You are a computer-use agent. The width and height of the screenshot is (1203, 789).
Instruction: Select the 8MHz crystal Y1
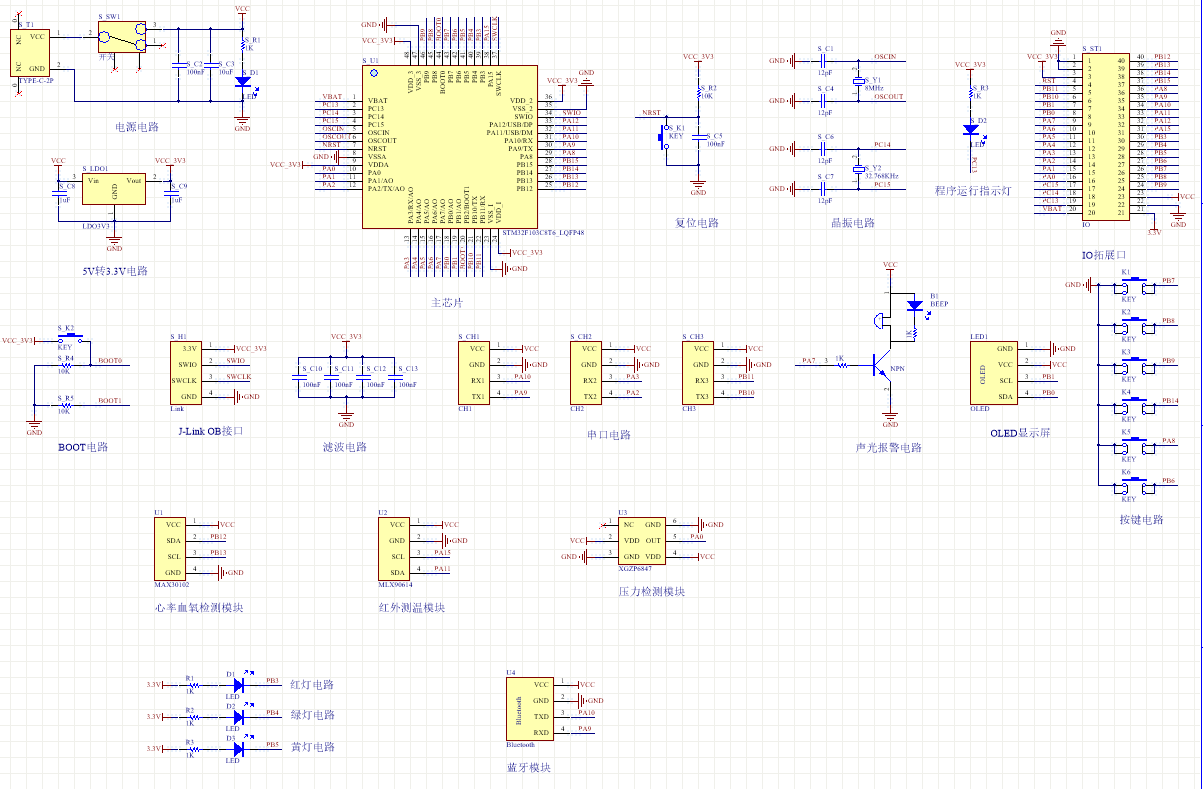pos(857,83)
